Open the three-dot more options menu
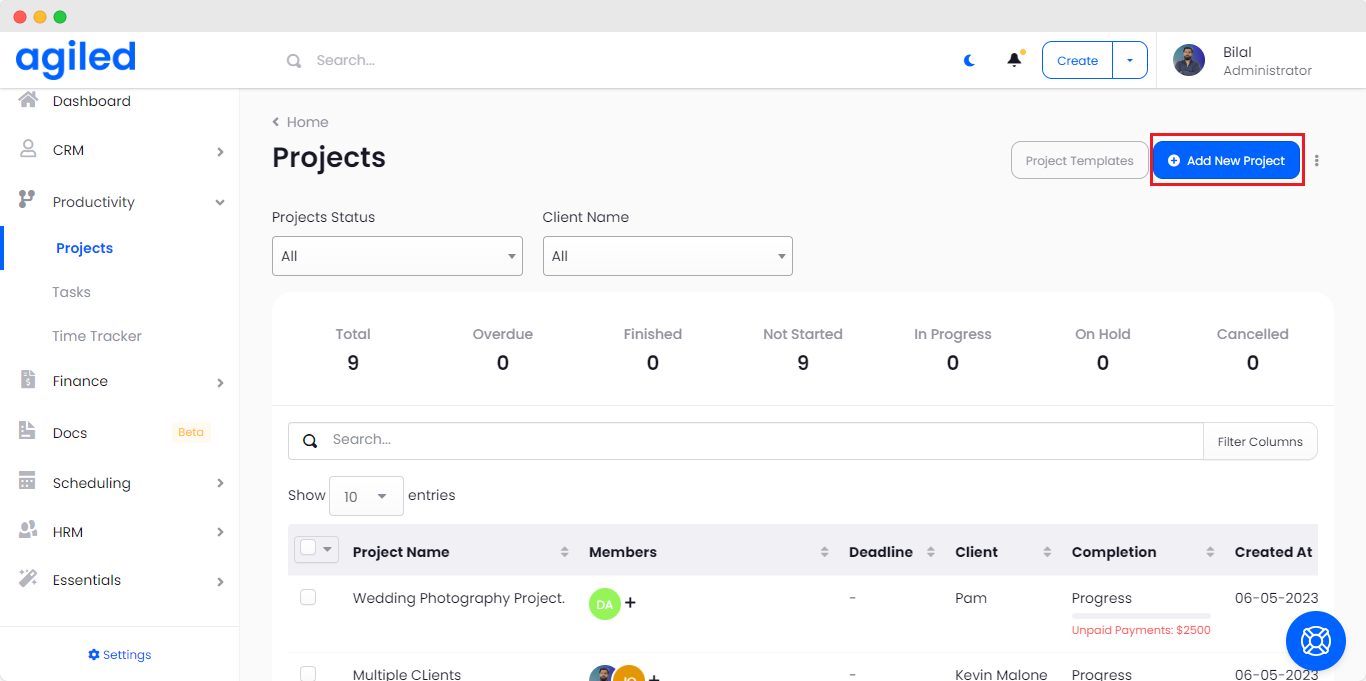The image size is (1366, 681). point(1317,161)
